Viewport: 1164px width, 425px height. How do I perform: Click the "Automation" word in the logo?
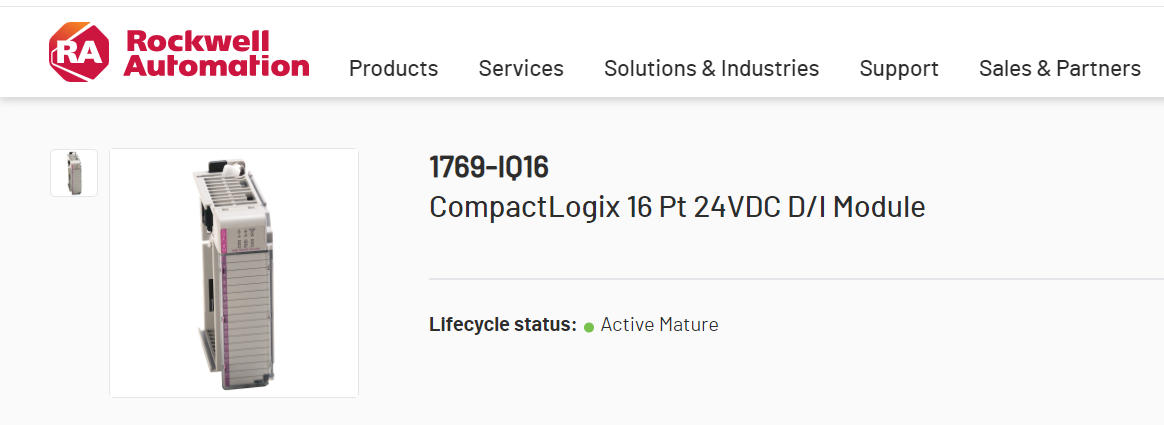pos(217,66)
